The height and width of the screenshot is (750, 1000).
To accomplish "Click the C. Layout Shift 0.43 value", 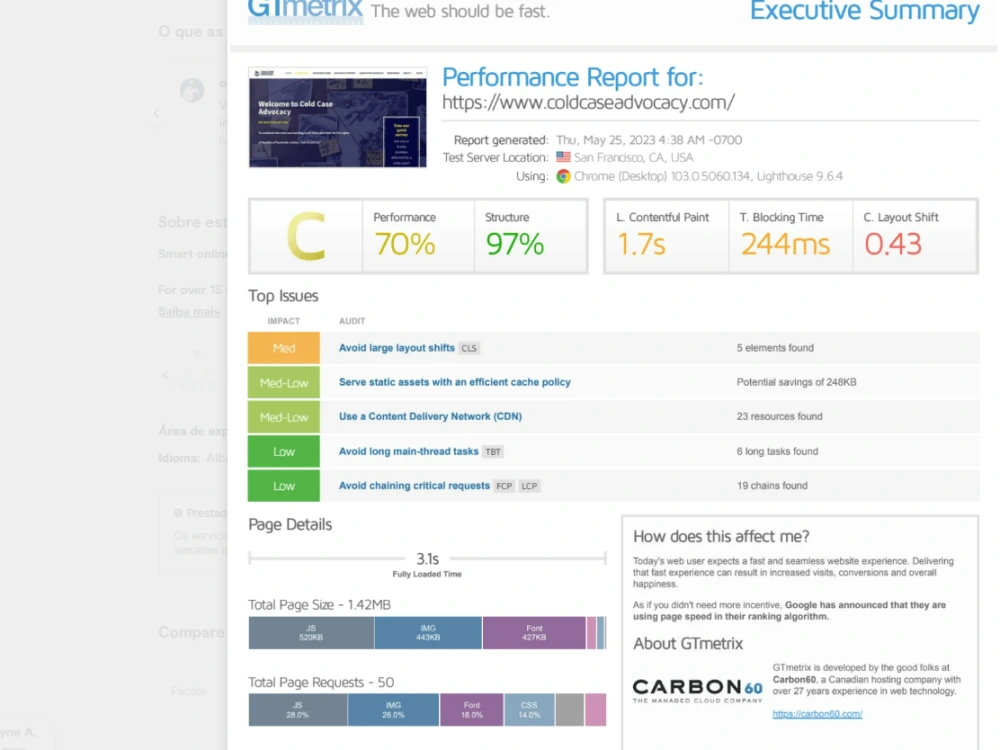I will click(893, 244).
